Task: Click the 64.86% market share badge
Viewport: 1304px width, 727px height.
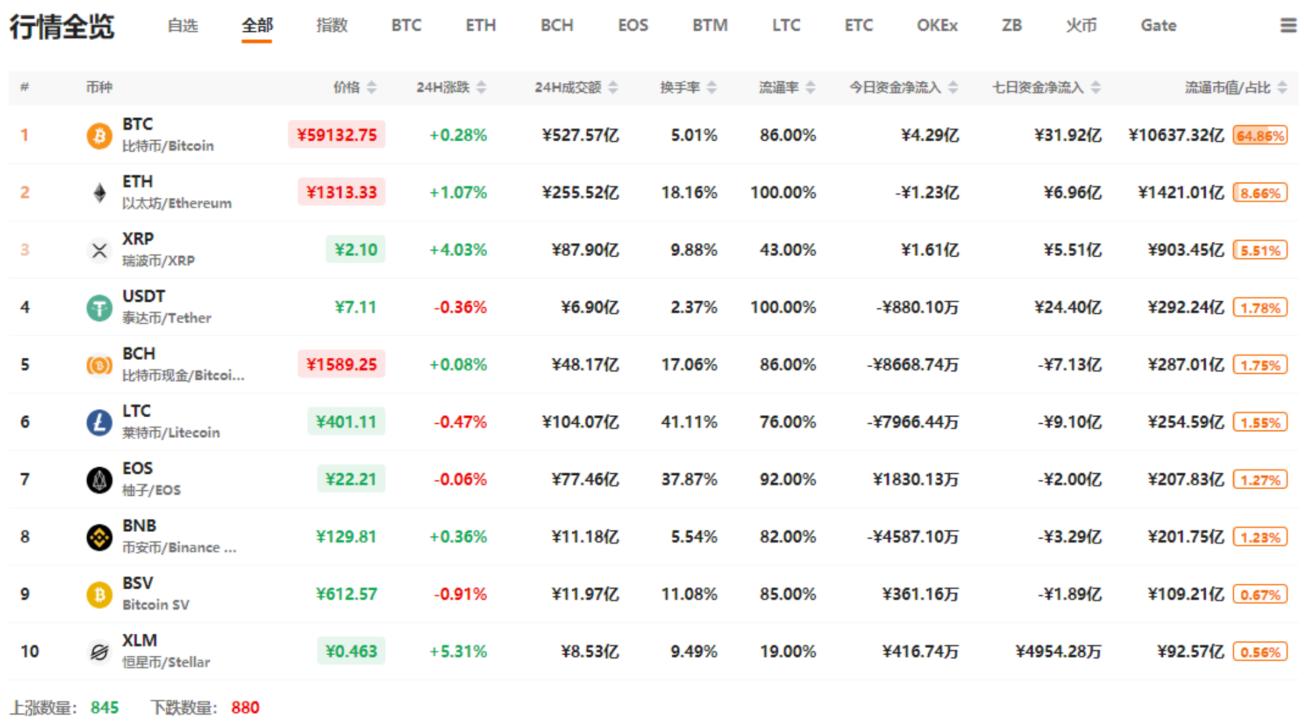Action: coord(1262,137)
